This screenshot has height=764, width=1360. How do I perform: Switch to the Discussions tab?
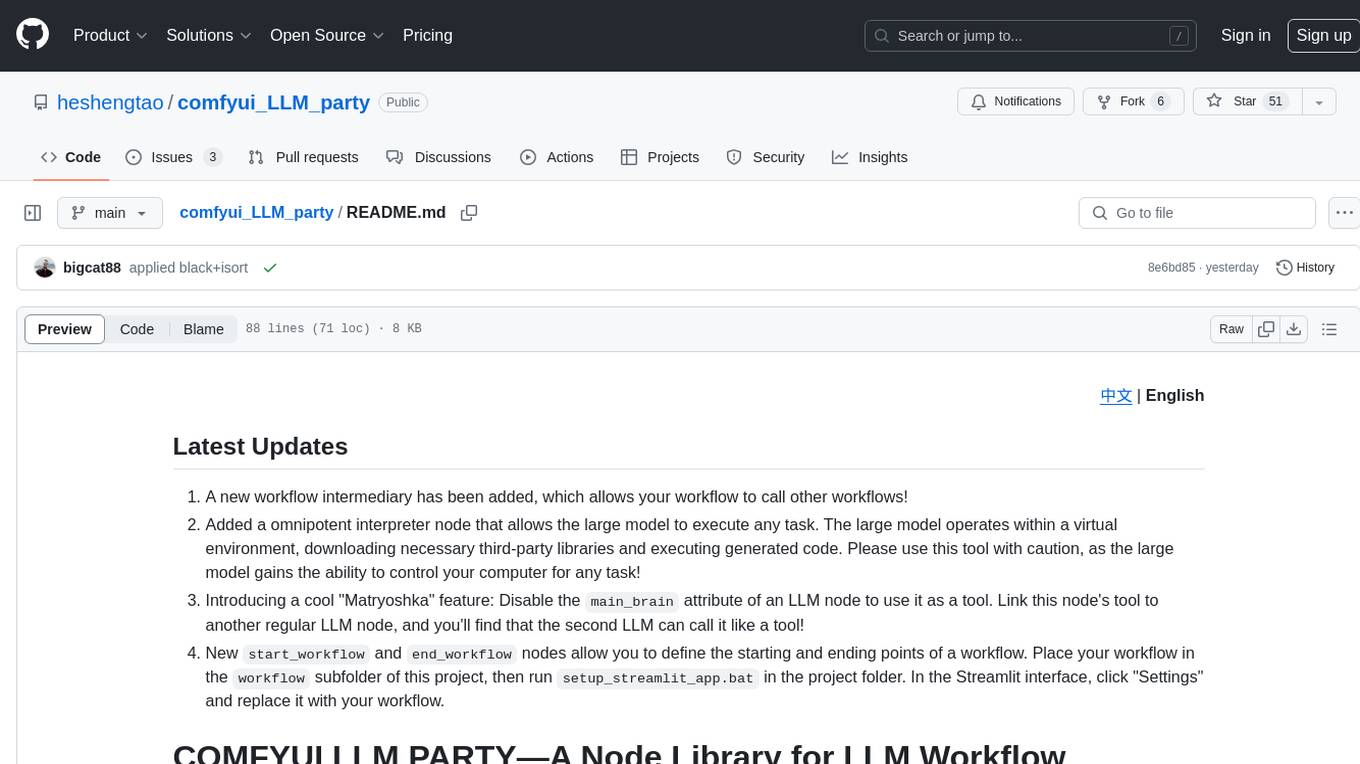click(x=438, y=157)
